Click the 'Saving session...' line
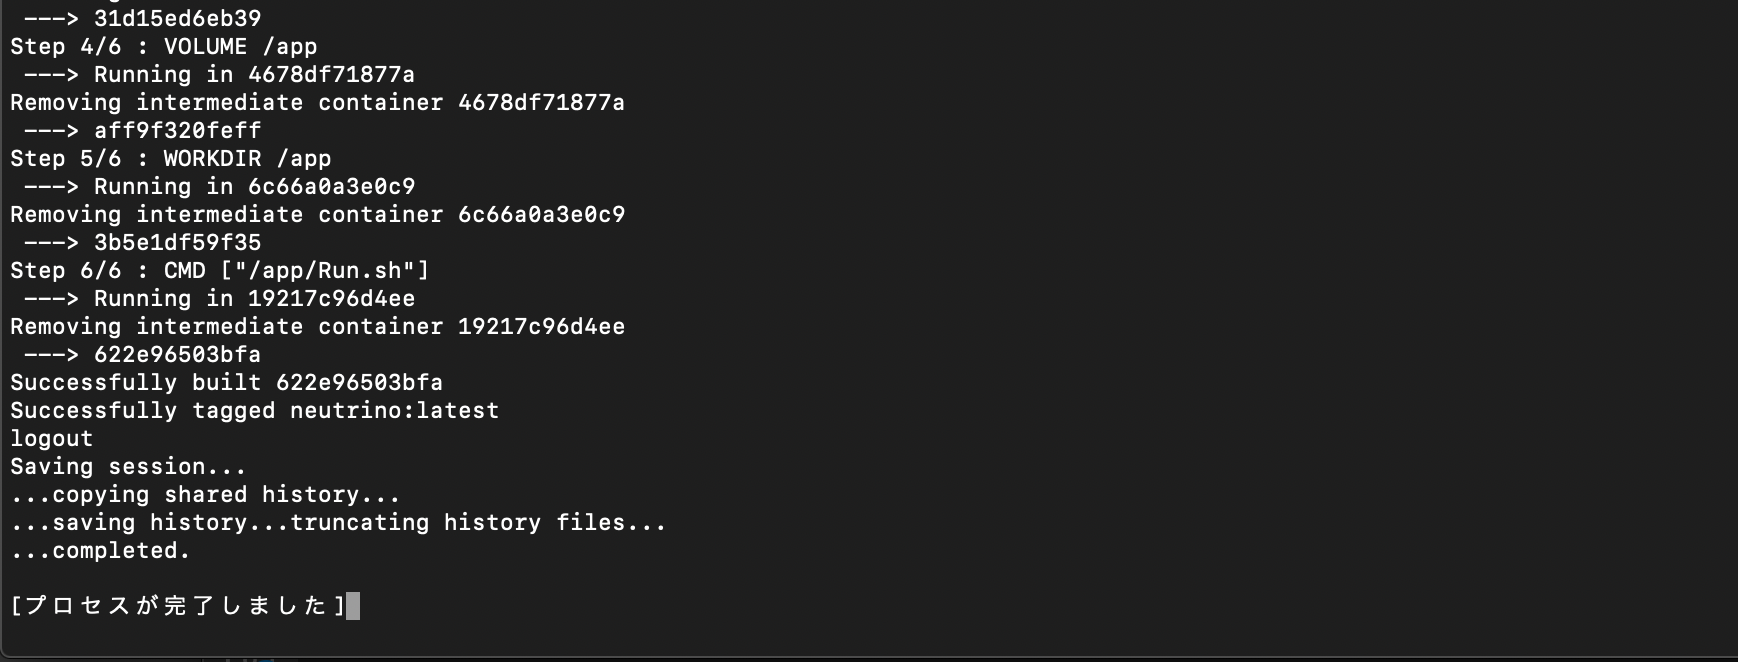The height and width of the screenshot is (662, 1738). pyautogui.click(x=128, y=467)
